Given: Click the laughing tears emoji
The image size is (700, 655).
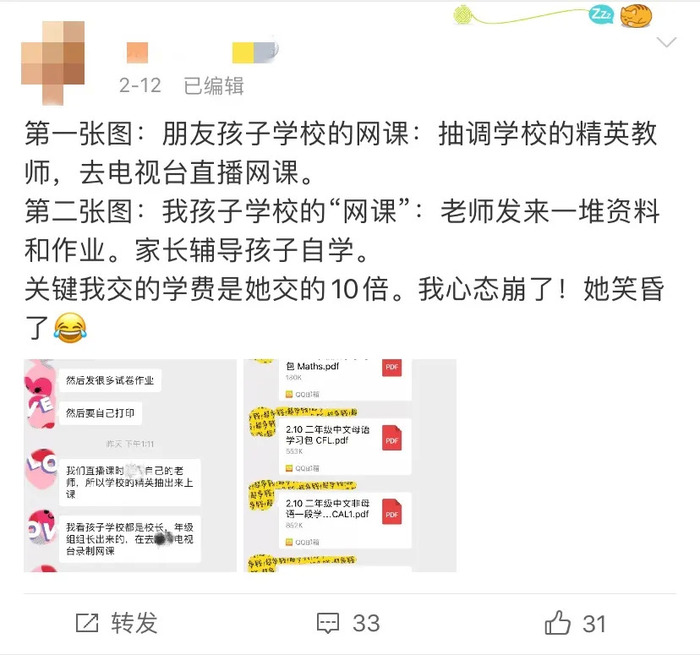Looking at the screenshot, I should click(70, 328).
